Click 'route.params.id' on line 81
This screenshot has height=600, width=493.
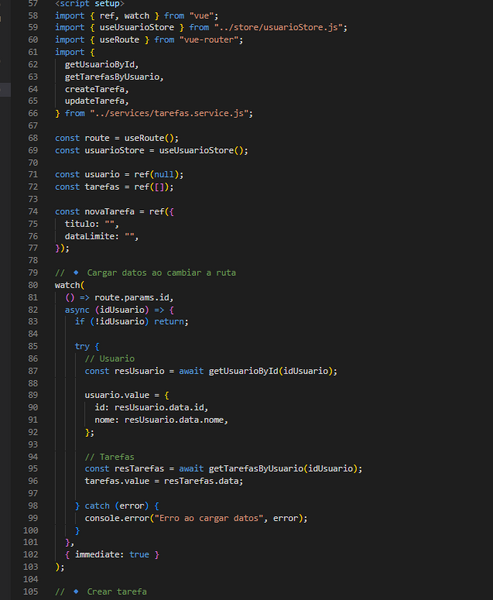132,297
